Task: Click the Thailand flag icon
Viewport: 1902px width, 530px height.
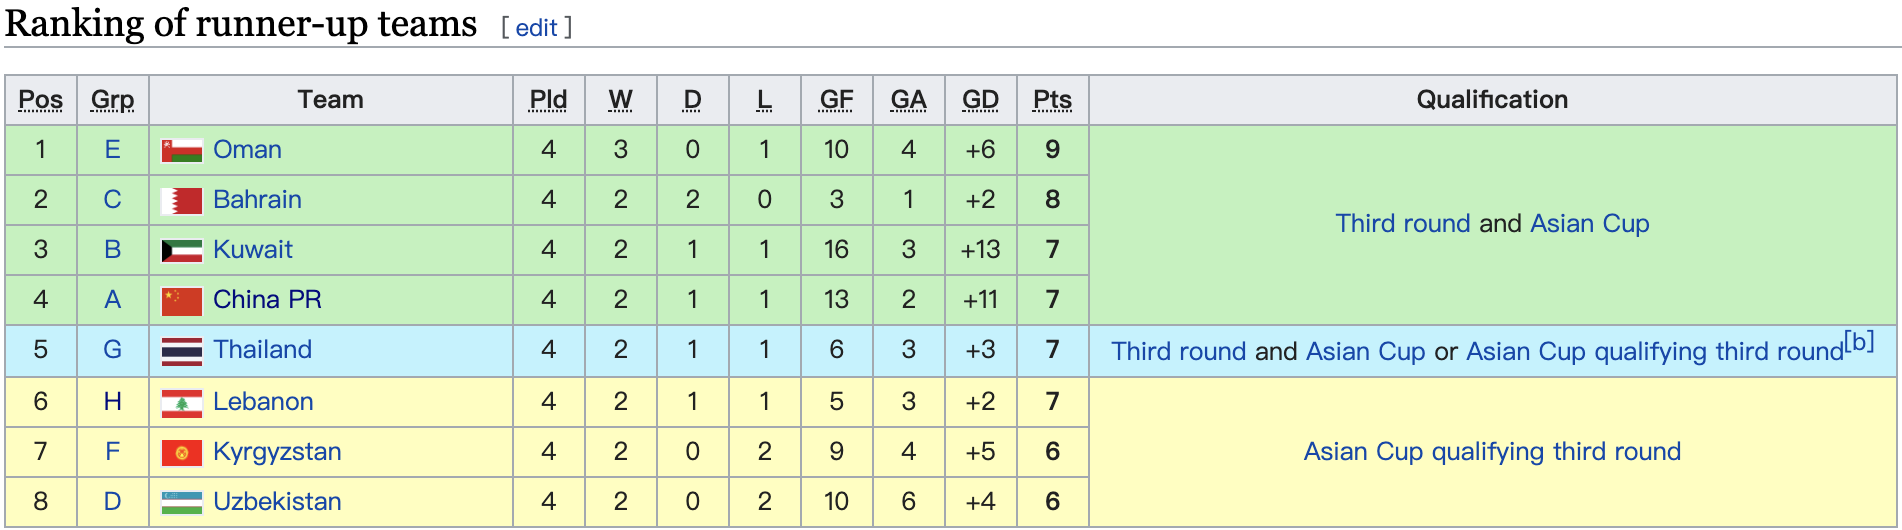Action: click(x=182, y=351)
